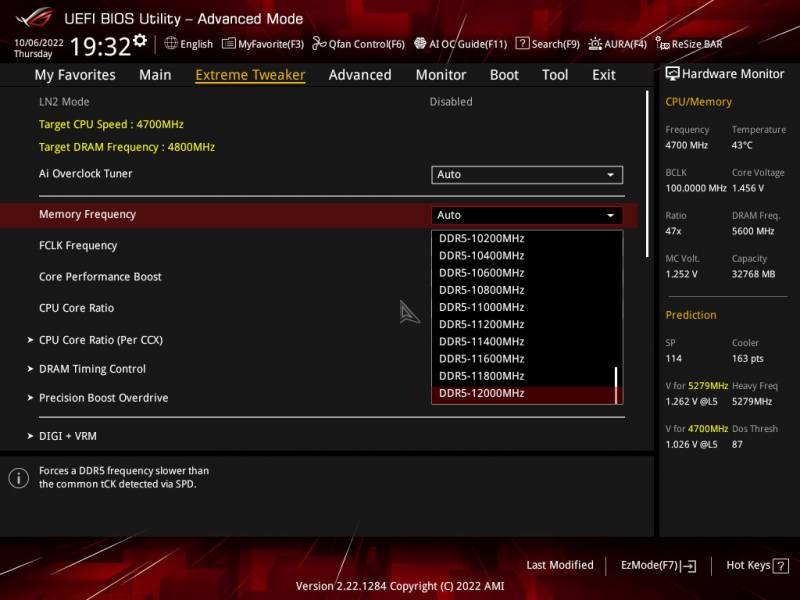Open Search(F9) tool
800x600 pixels.
pyautogui.click(x=547, y=44)
